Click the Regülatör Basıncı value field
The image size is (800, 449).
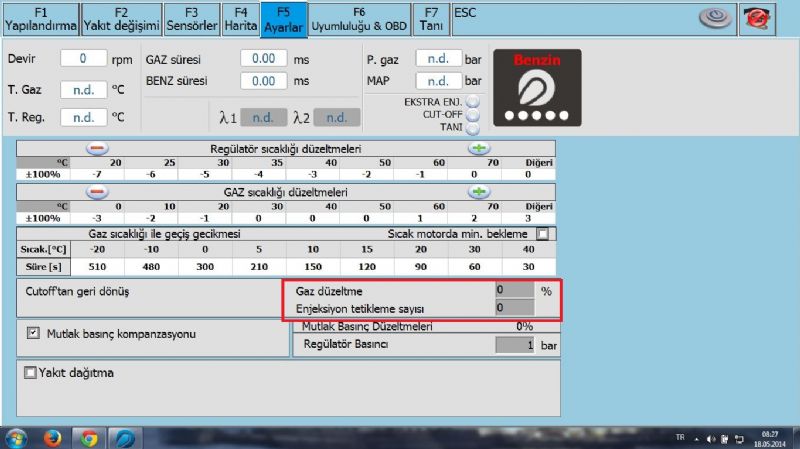tap(515, 345)
